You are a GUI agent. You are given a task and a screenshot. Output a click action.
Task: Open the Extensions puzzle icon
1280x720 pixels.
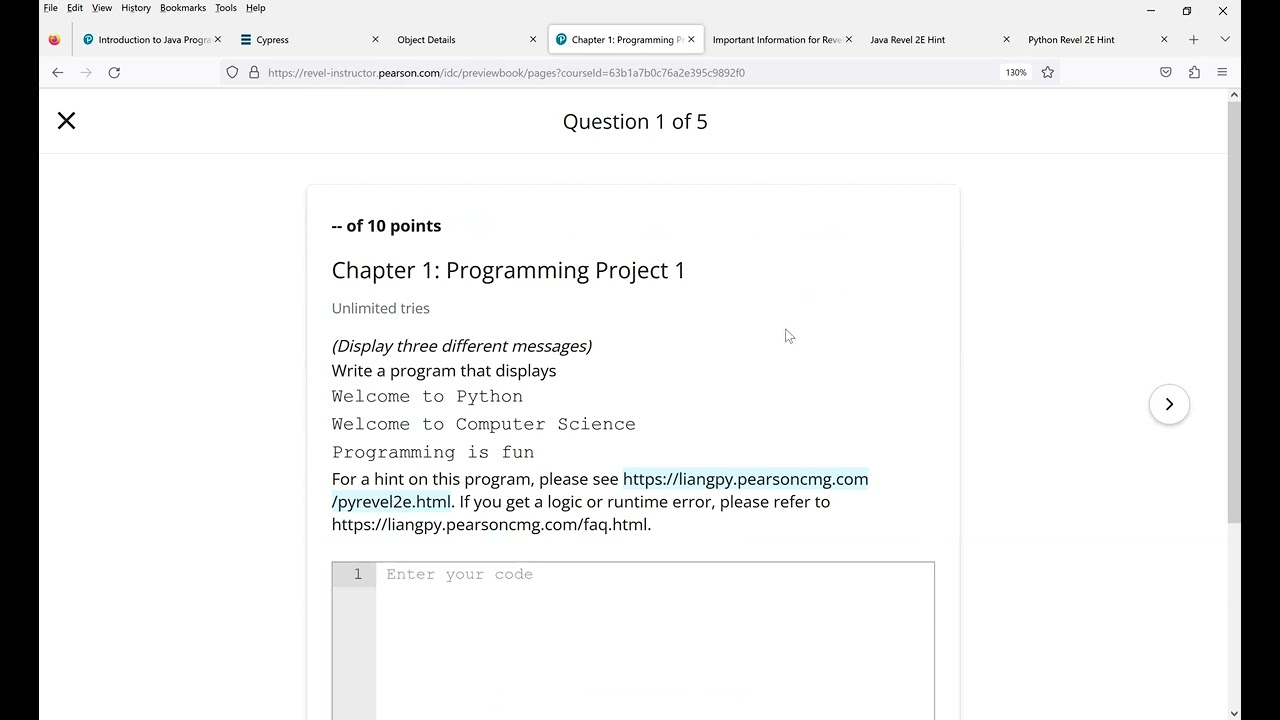(x=1194, y=72)
